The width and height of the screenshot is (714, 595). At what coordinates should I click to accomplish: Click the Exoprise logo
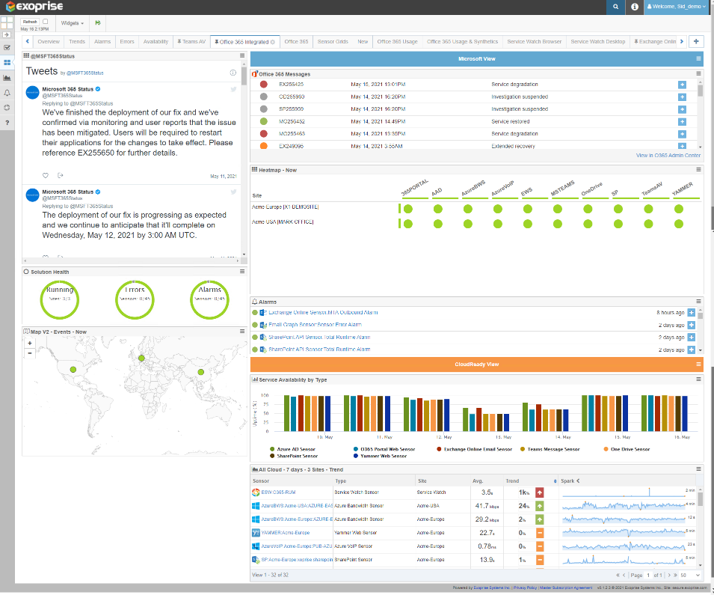pyautogui.click(x=35, y=7)
